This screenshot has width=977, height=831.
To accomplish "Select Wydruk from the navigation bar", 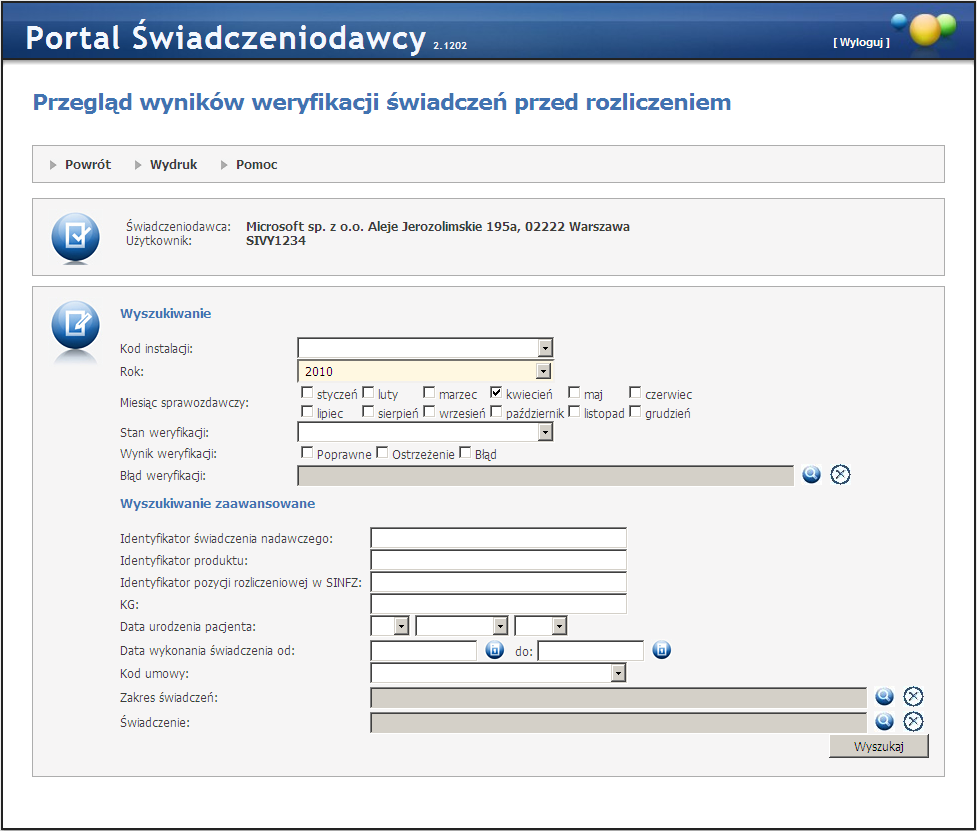I will [x=173, y=165].
